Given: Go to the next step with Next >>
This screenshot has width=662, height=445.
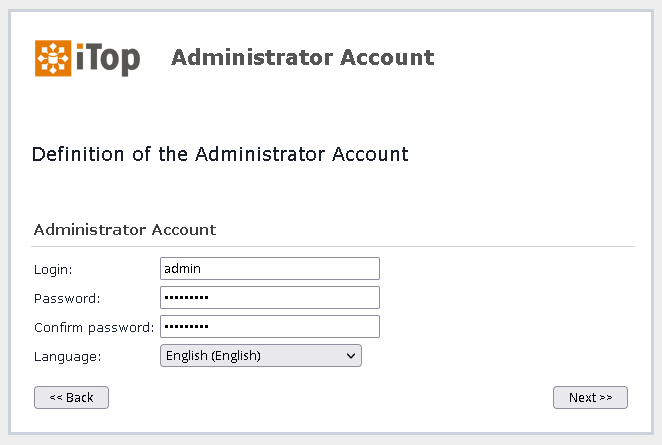Looking at the screenshot, I should 590,397.
